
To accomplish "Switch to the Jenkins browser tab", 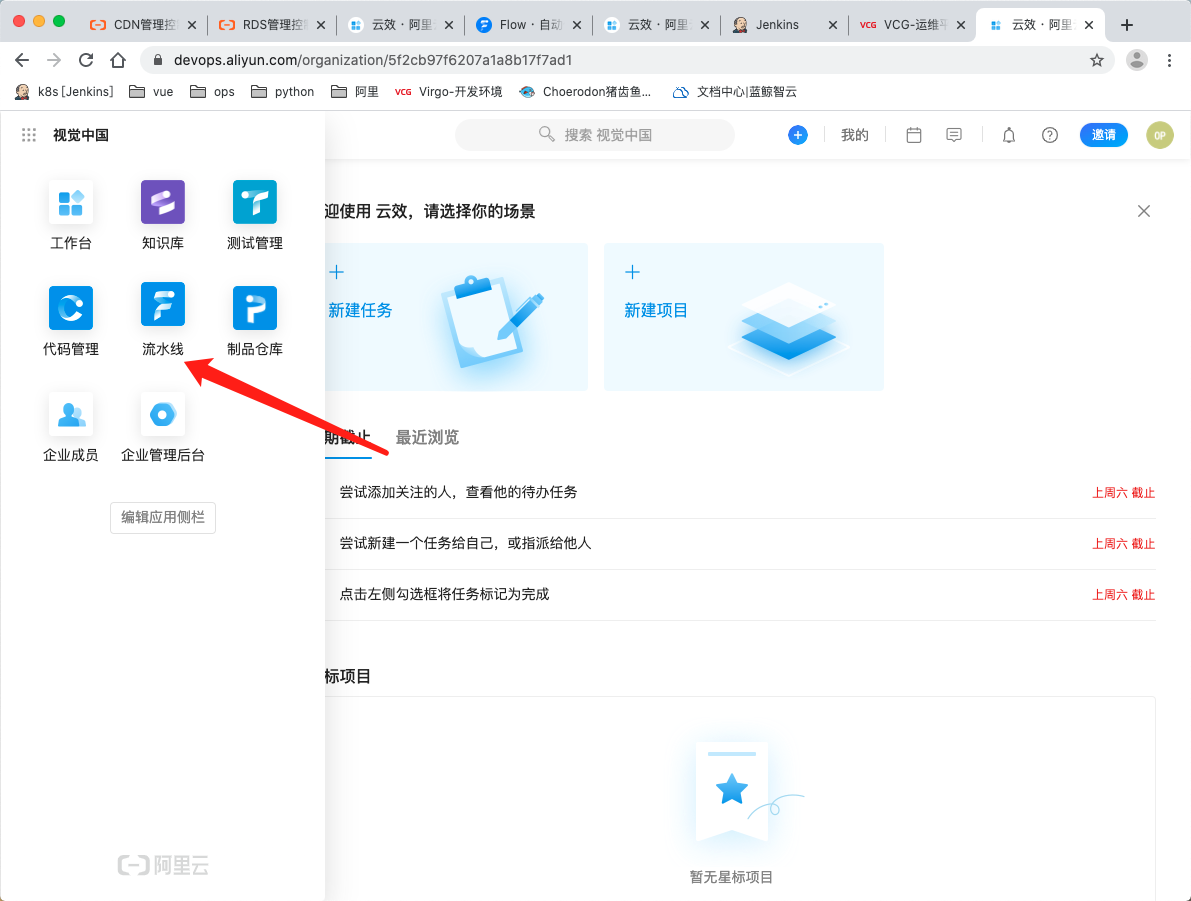I will click(x=784, y=25).
